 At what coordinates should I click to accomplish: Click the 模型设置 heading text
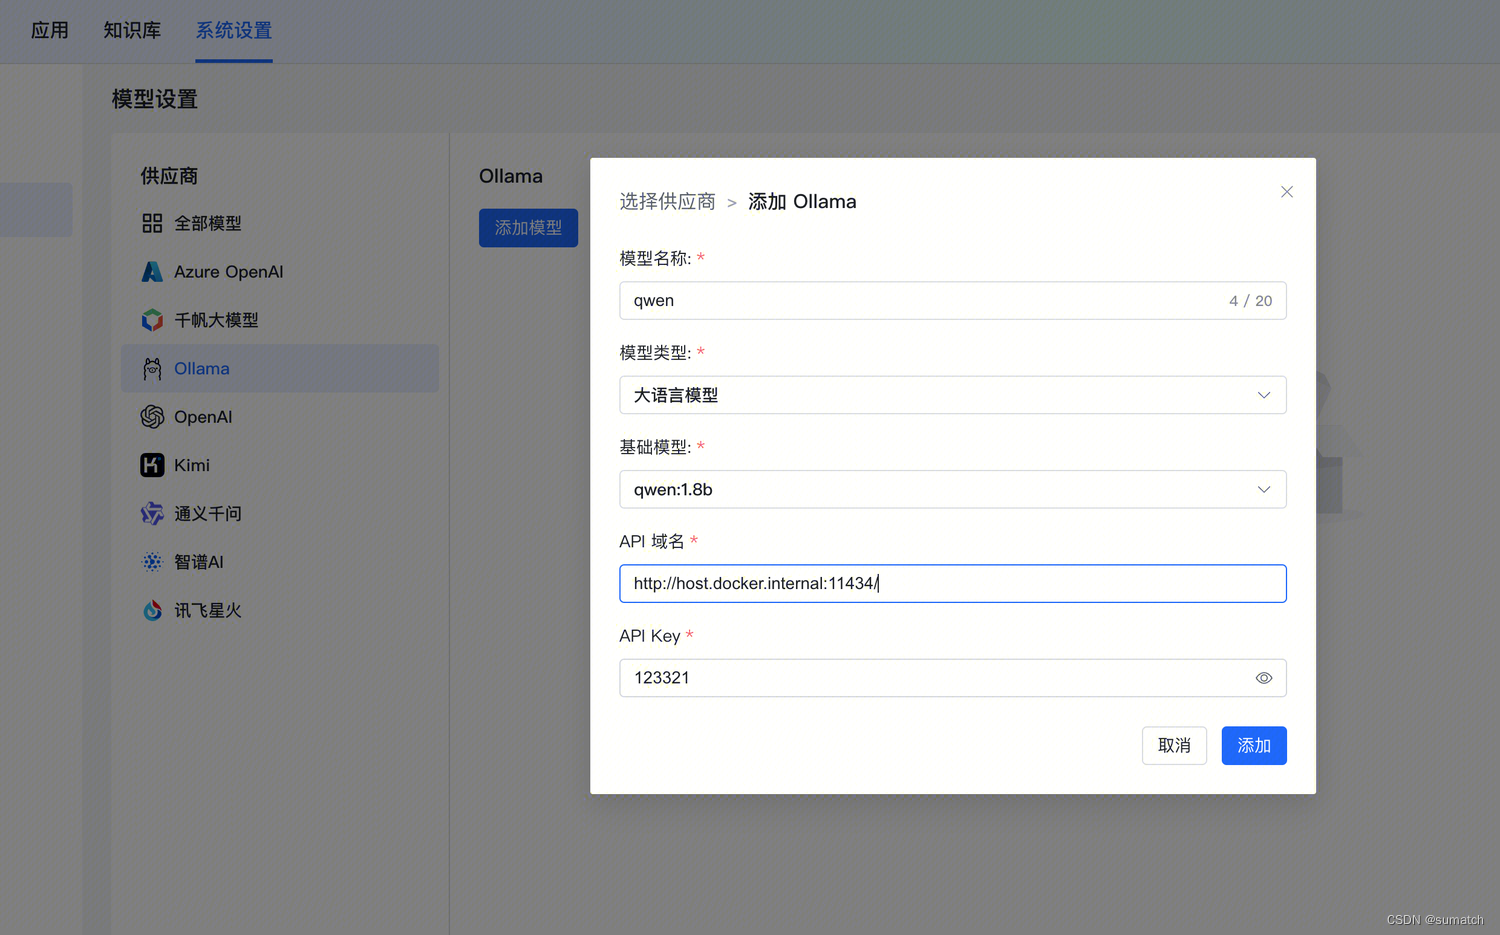pyautogui.click(x=155, y=99)
